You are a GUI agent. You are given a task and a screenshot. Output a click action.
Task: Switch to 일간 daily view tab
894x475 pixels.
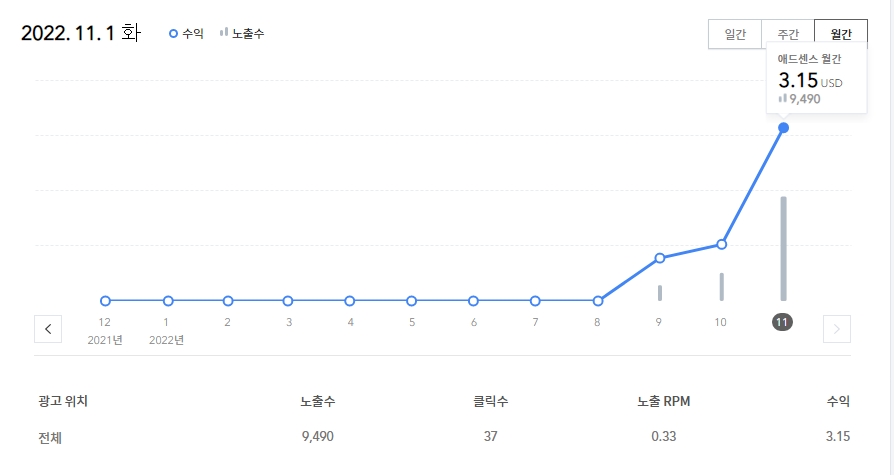click(735, 34)
